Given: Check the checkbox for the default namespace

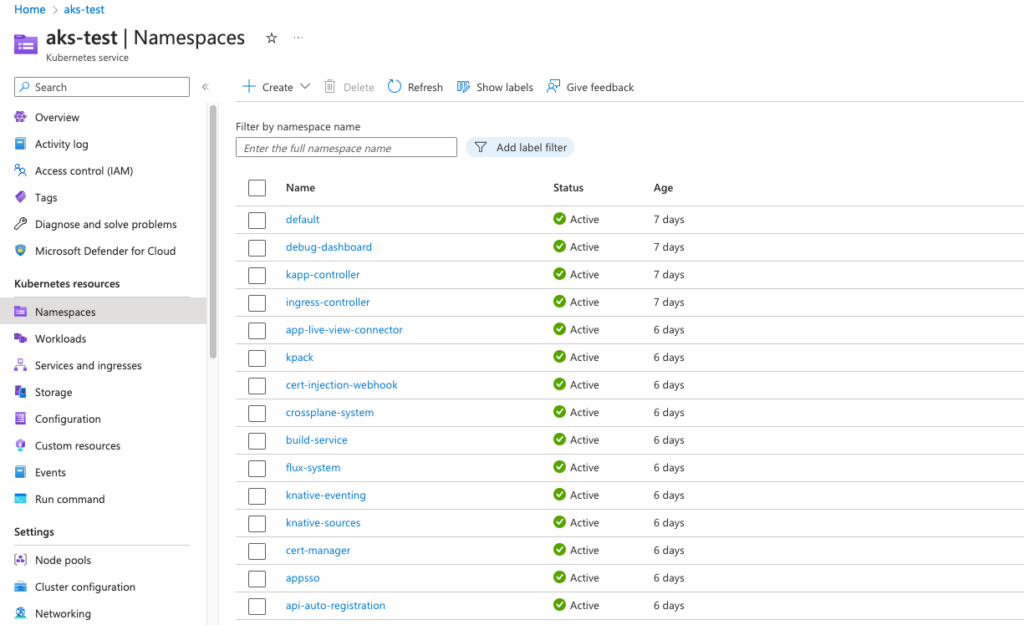Looking at the screenshot, I should (x=257, y=219).
